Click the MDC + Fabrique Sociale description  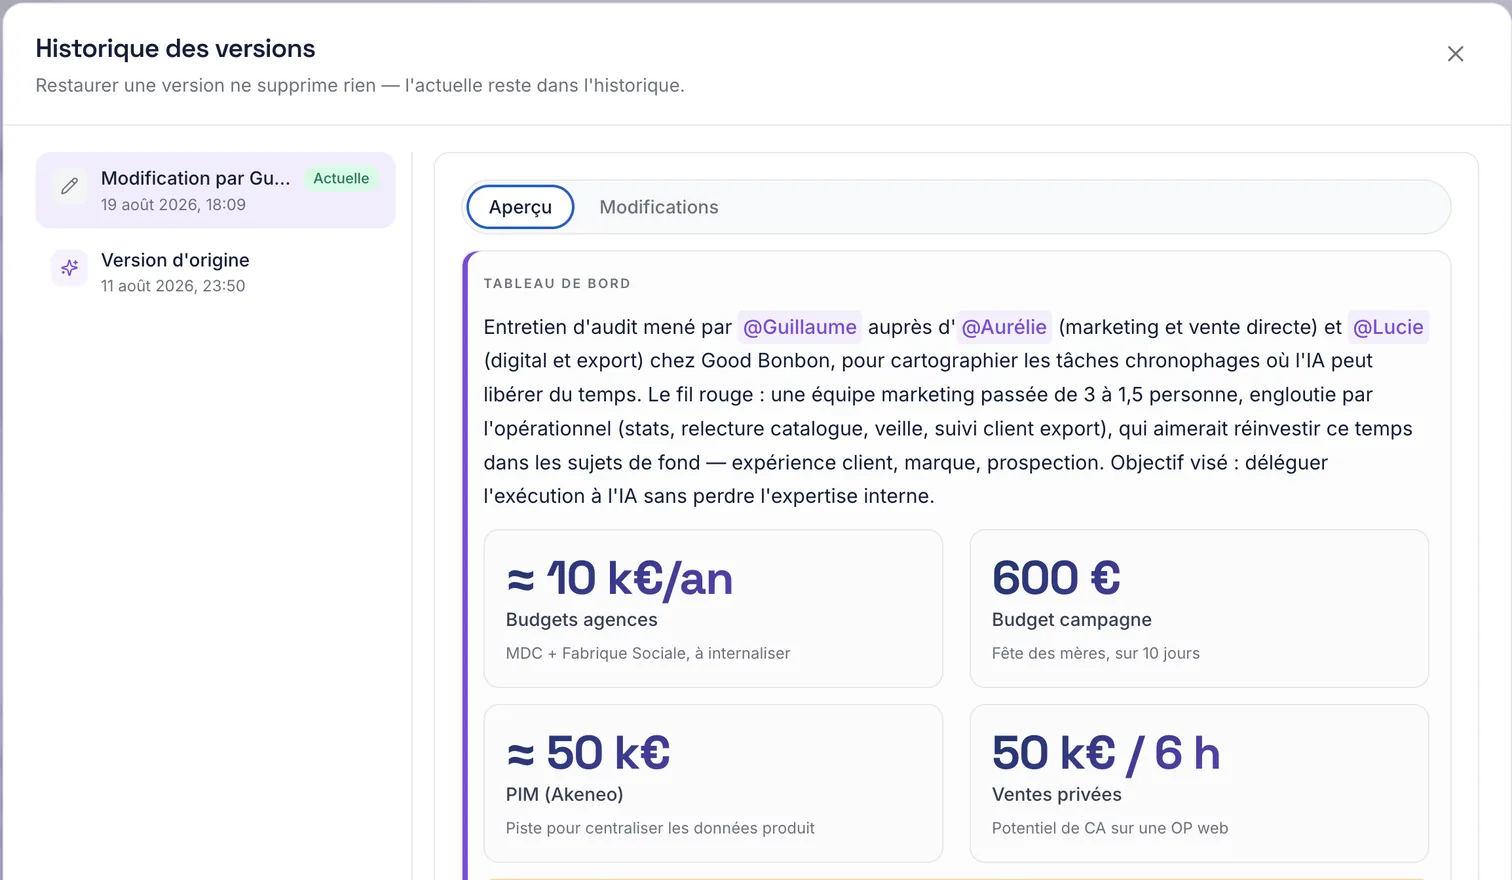click(648, 653)
